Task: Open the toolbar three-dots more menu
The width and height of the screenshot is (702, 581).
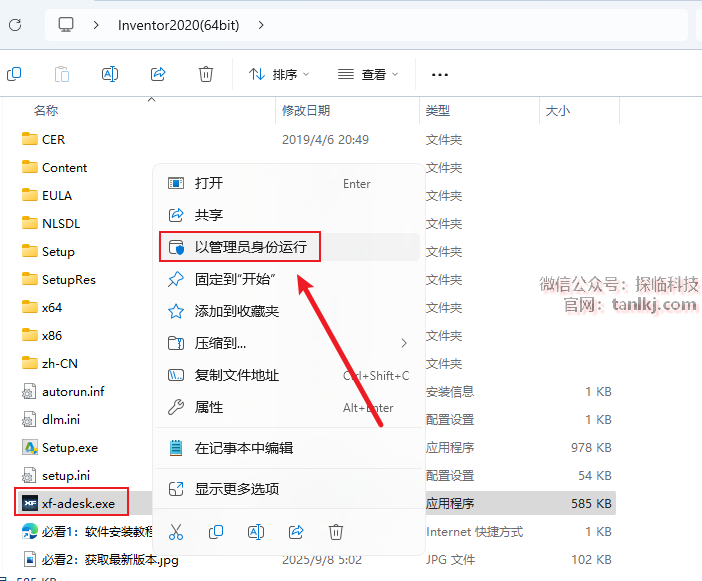Action: coord(440,74)
